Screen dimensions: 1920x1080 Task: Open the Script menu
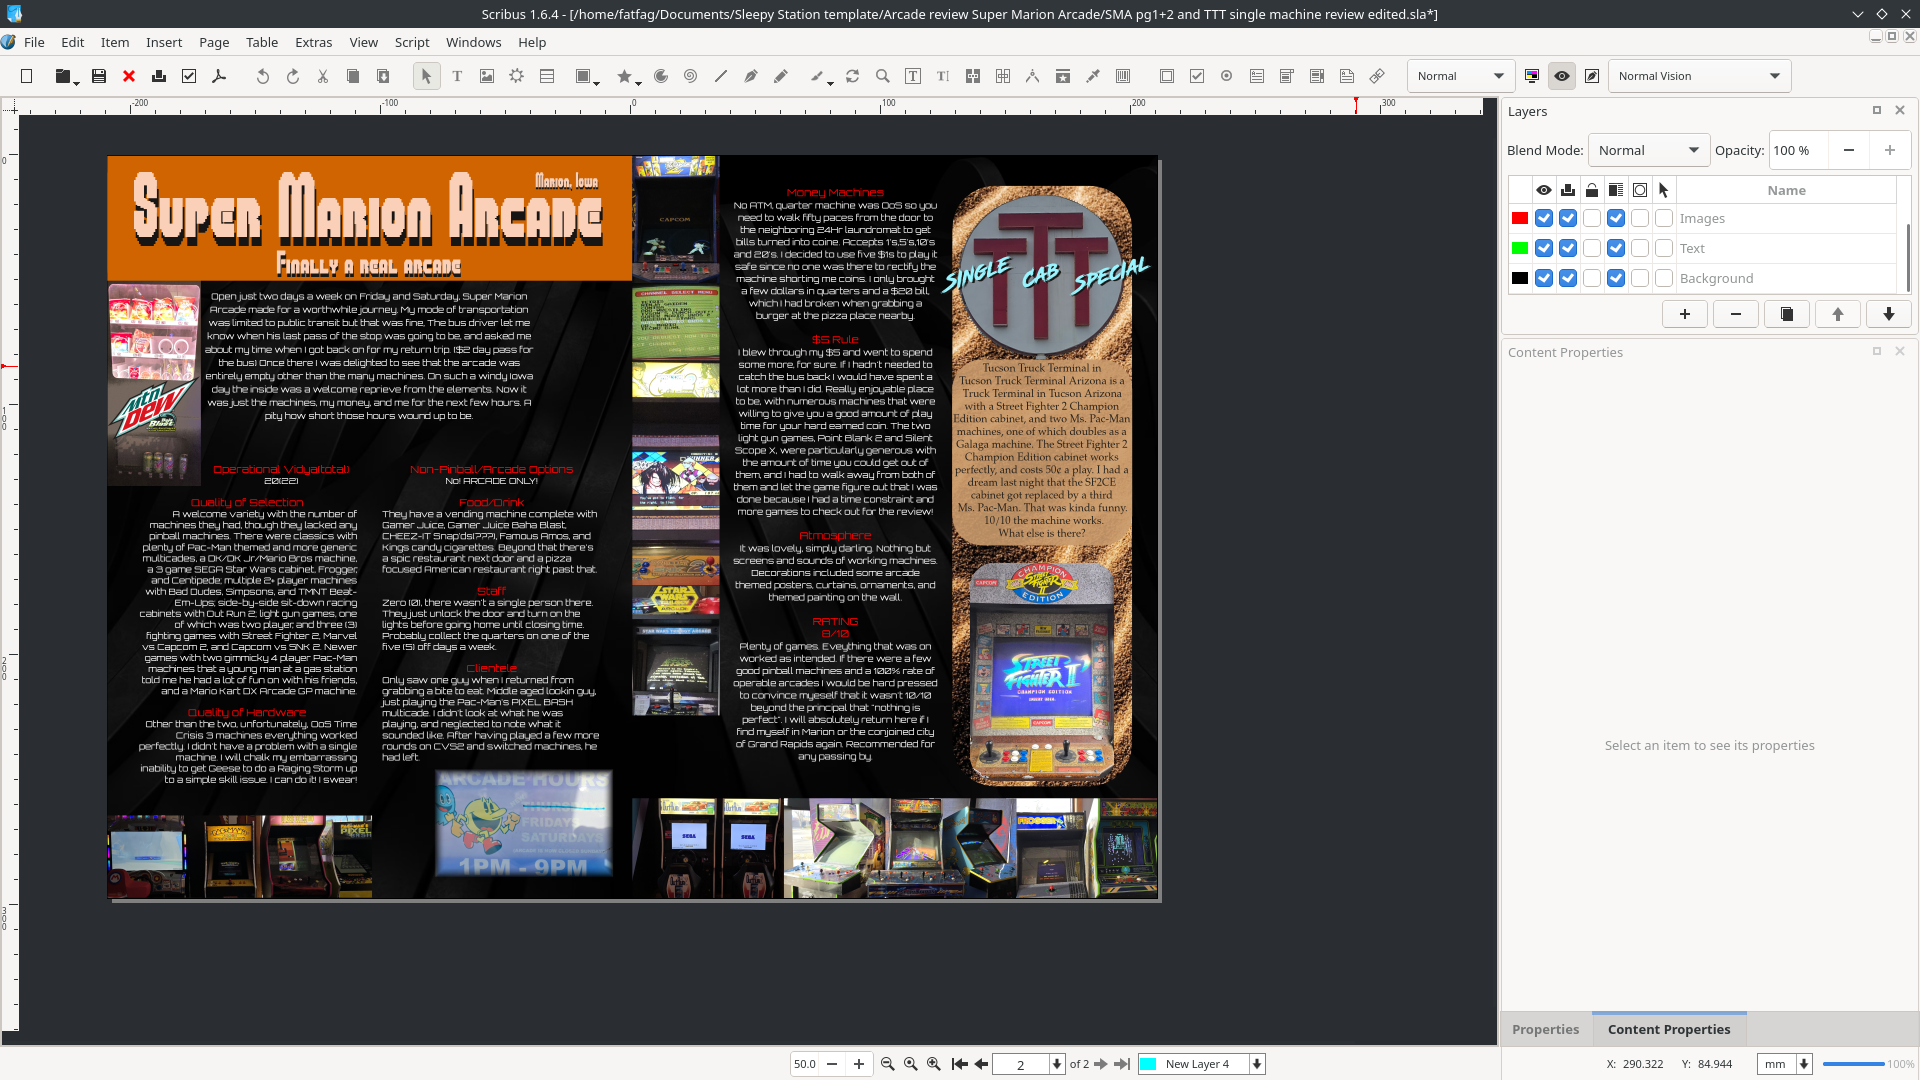pyautogui.click(x=412, y=42)
